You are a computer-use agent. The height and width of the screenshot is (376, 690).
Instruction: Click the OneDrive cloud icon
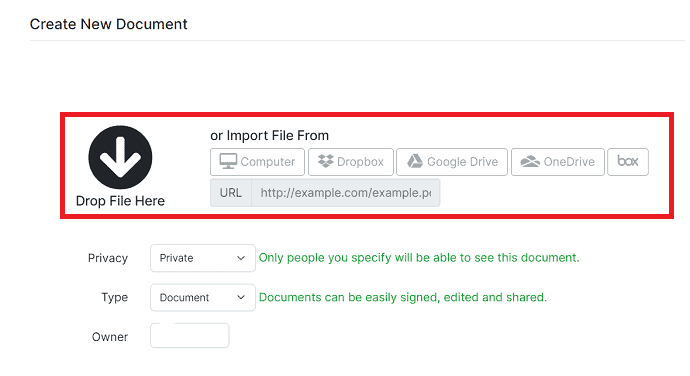[x=530, y=162]
